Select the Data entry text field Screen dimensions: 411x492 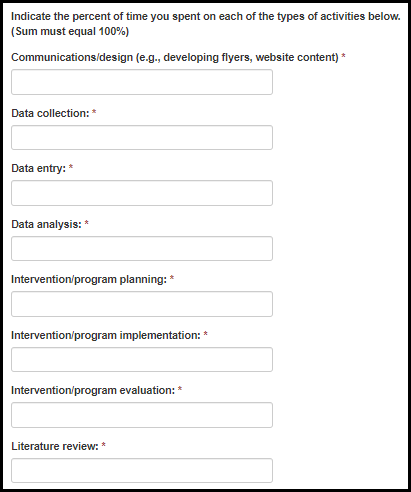(x=142, y=193)
